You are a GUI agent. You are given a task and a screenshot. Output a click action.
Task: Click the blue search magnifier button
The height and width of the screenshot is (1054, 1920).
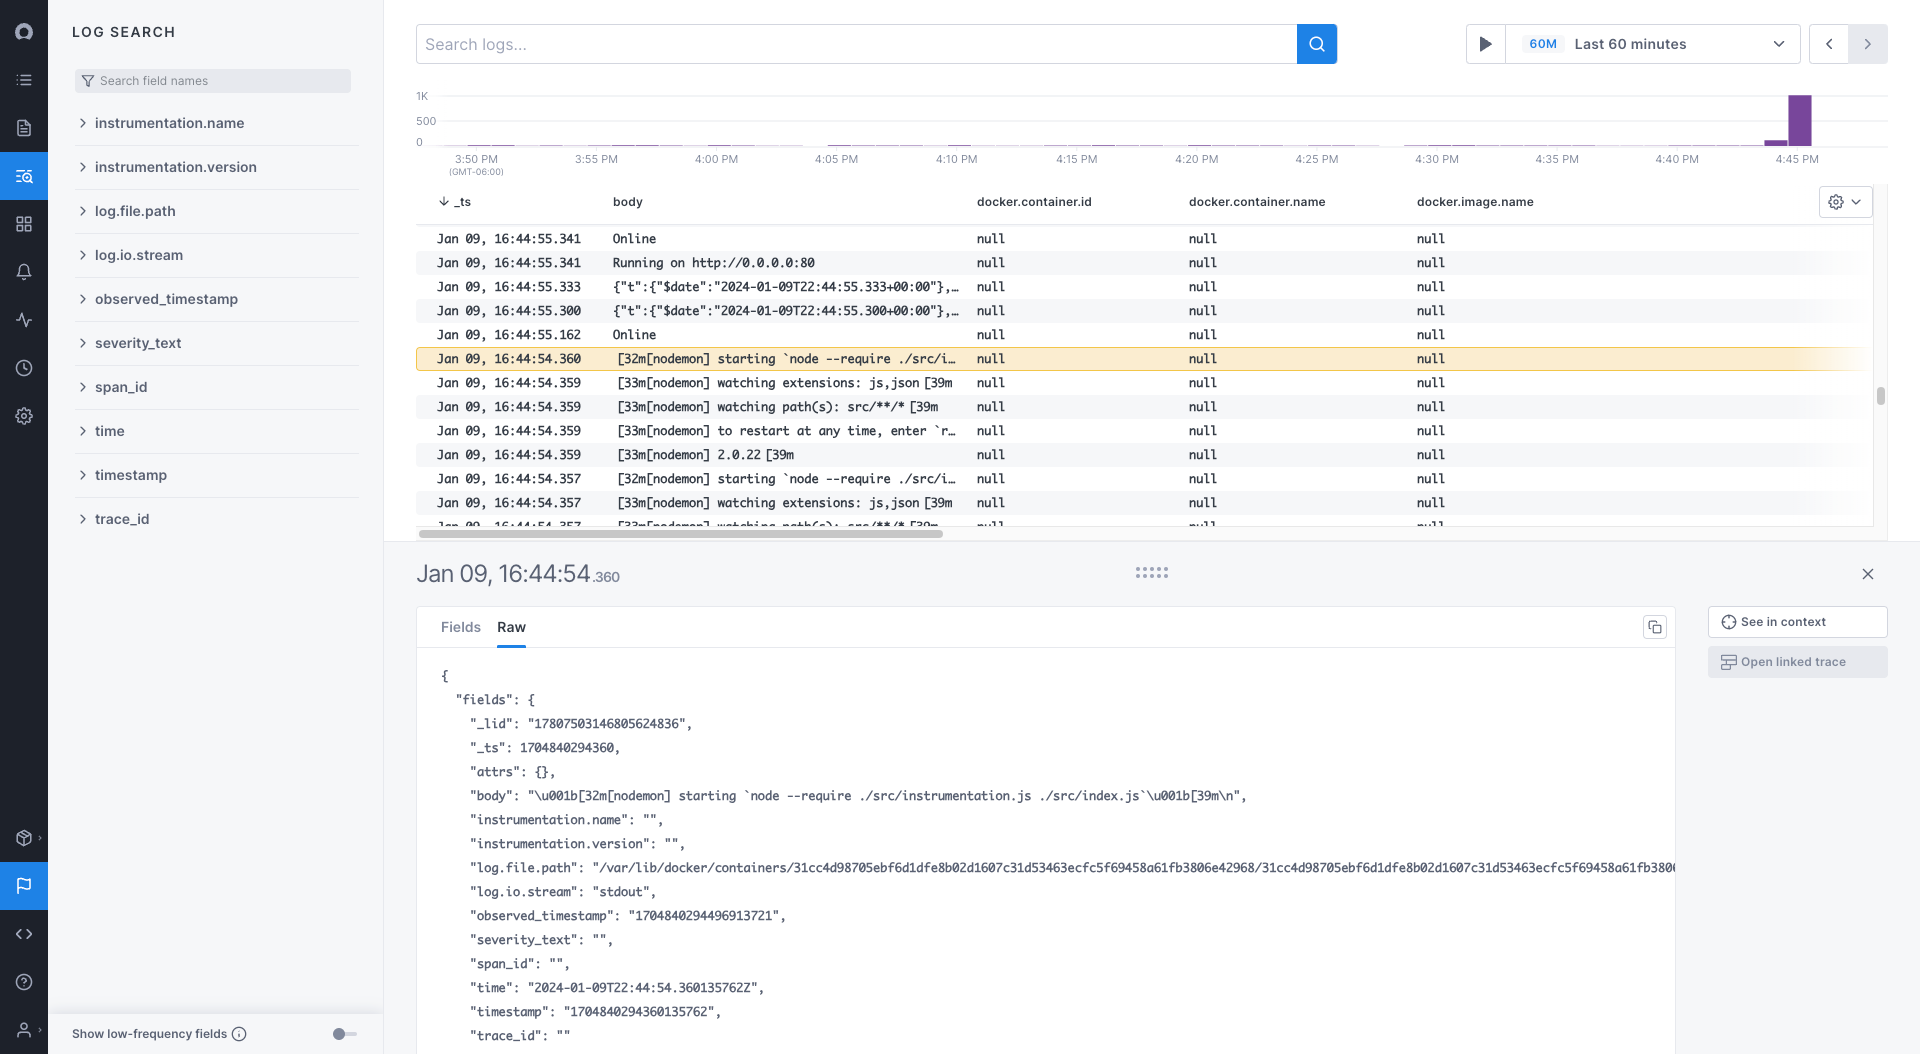[1317, 44]
